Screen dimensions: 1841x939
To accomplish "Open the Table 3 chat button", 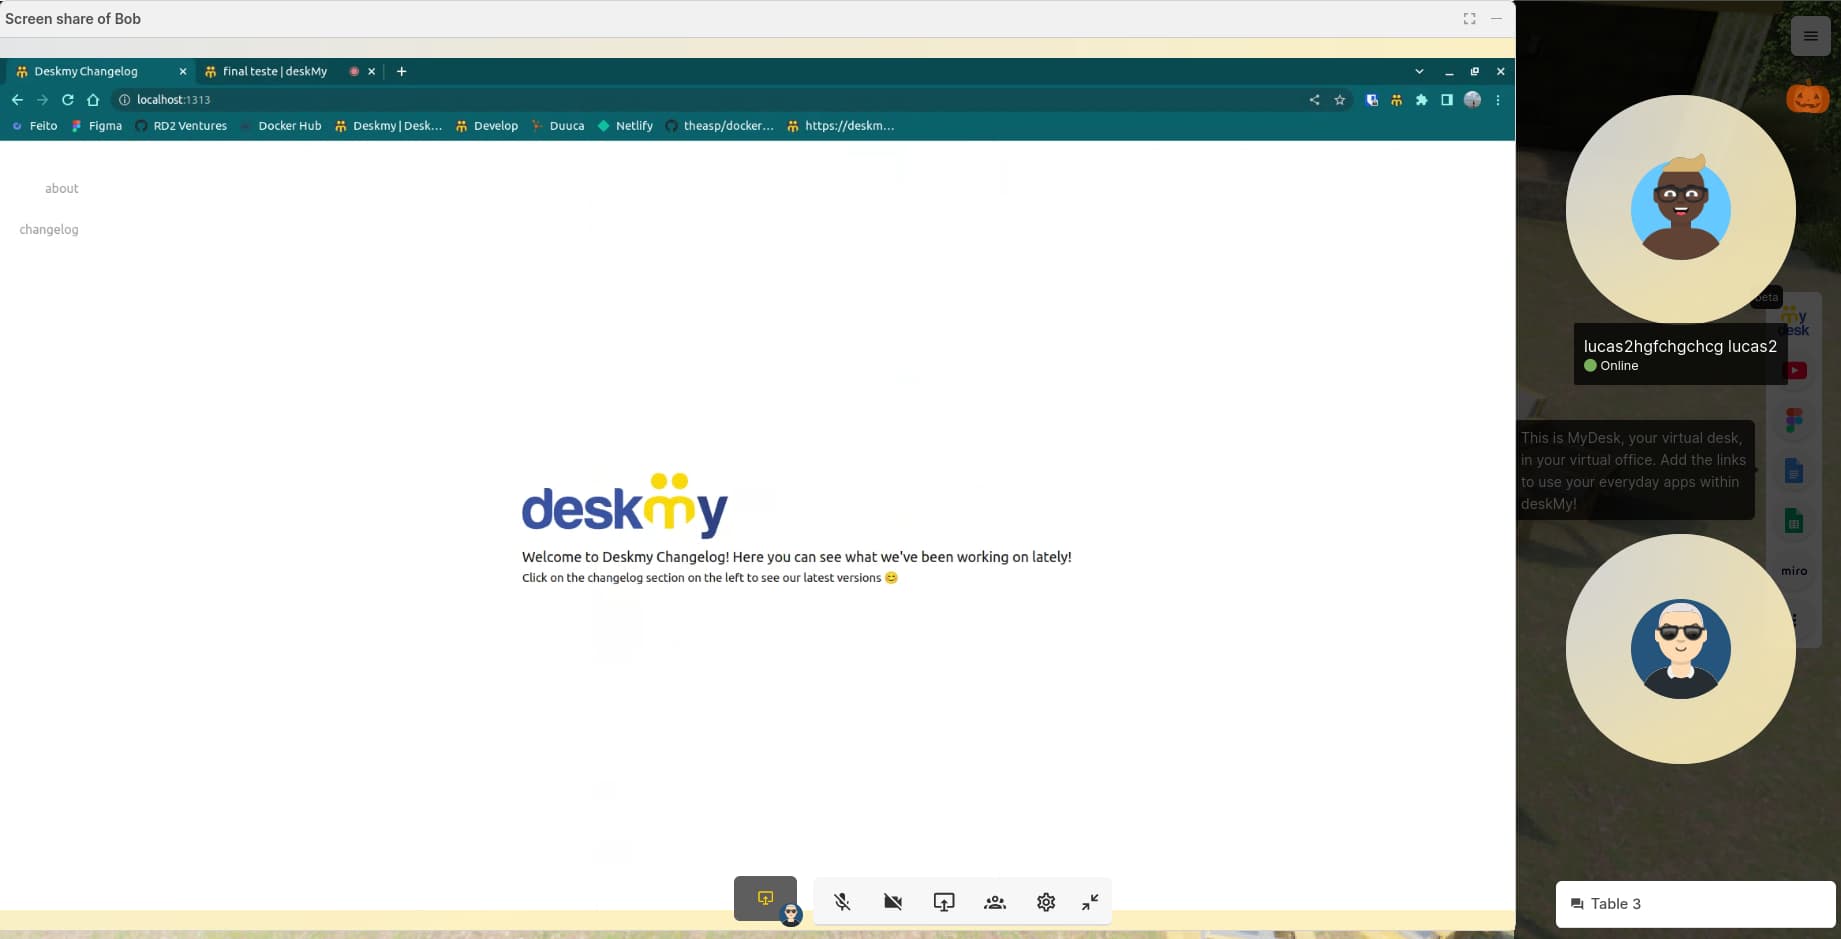I will coord(1695,904).
